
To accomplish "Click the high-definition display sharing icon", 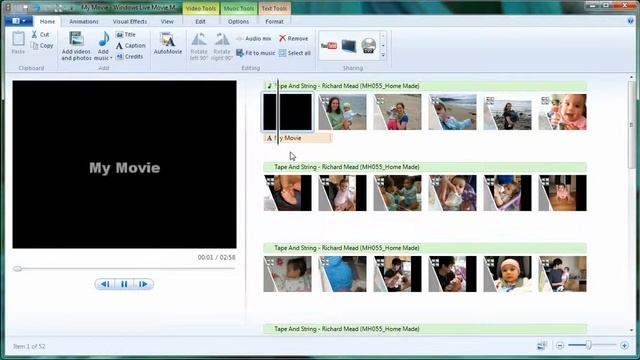I will coord(349,46).
